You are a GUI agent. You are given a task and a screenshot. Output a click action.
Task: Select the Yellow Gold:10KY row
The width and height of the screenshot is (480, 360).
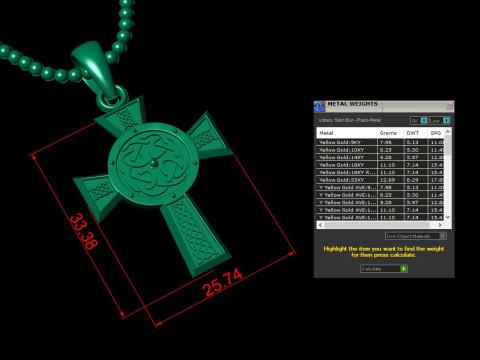[x=380, y=150]
